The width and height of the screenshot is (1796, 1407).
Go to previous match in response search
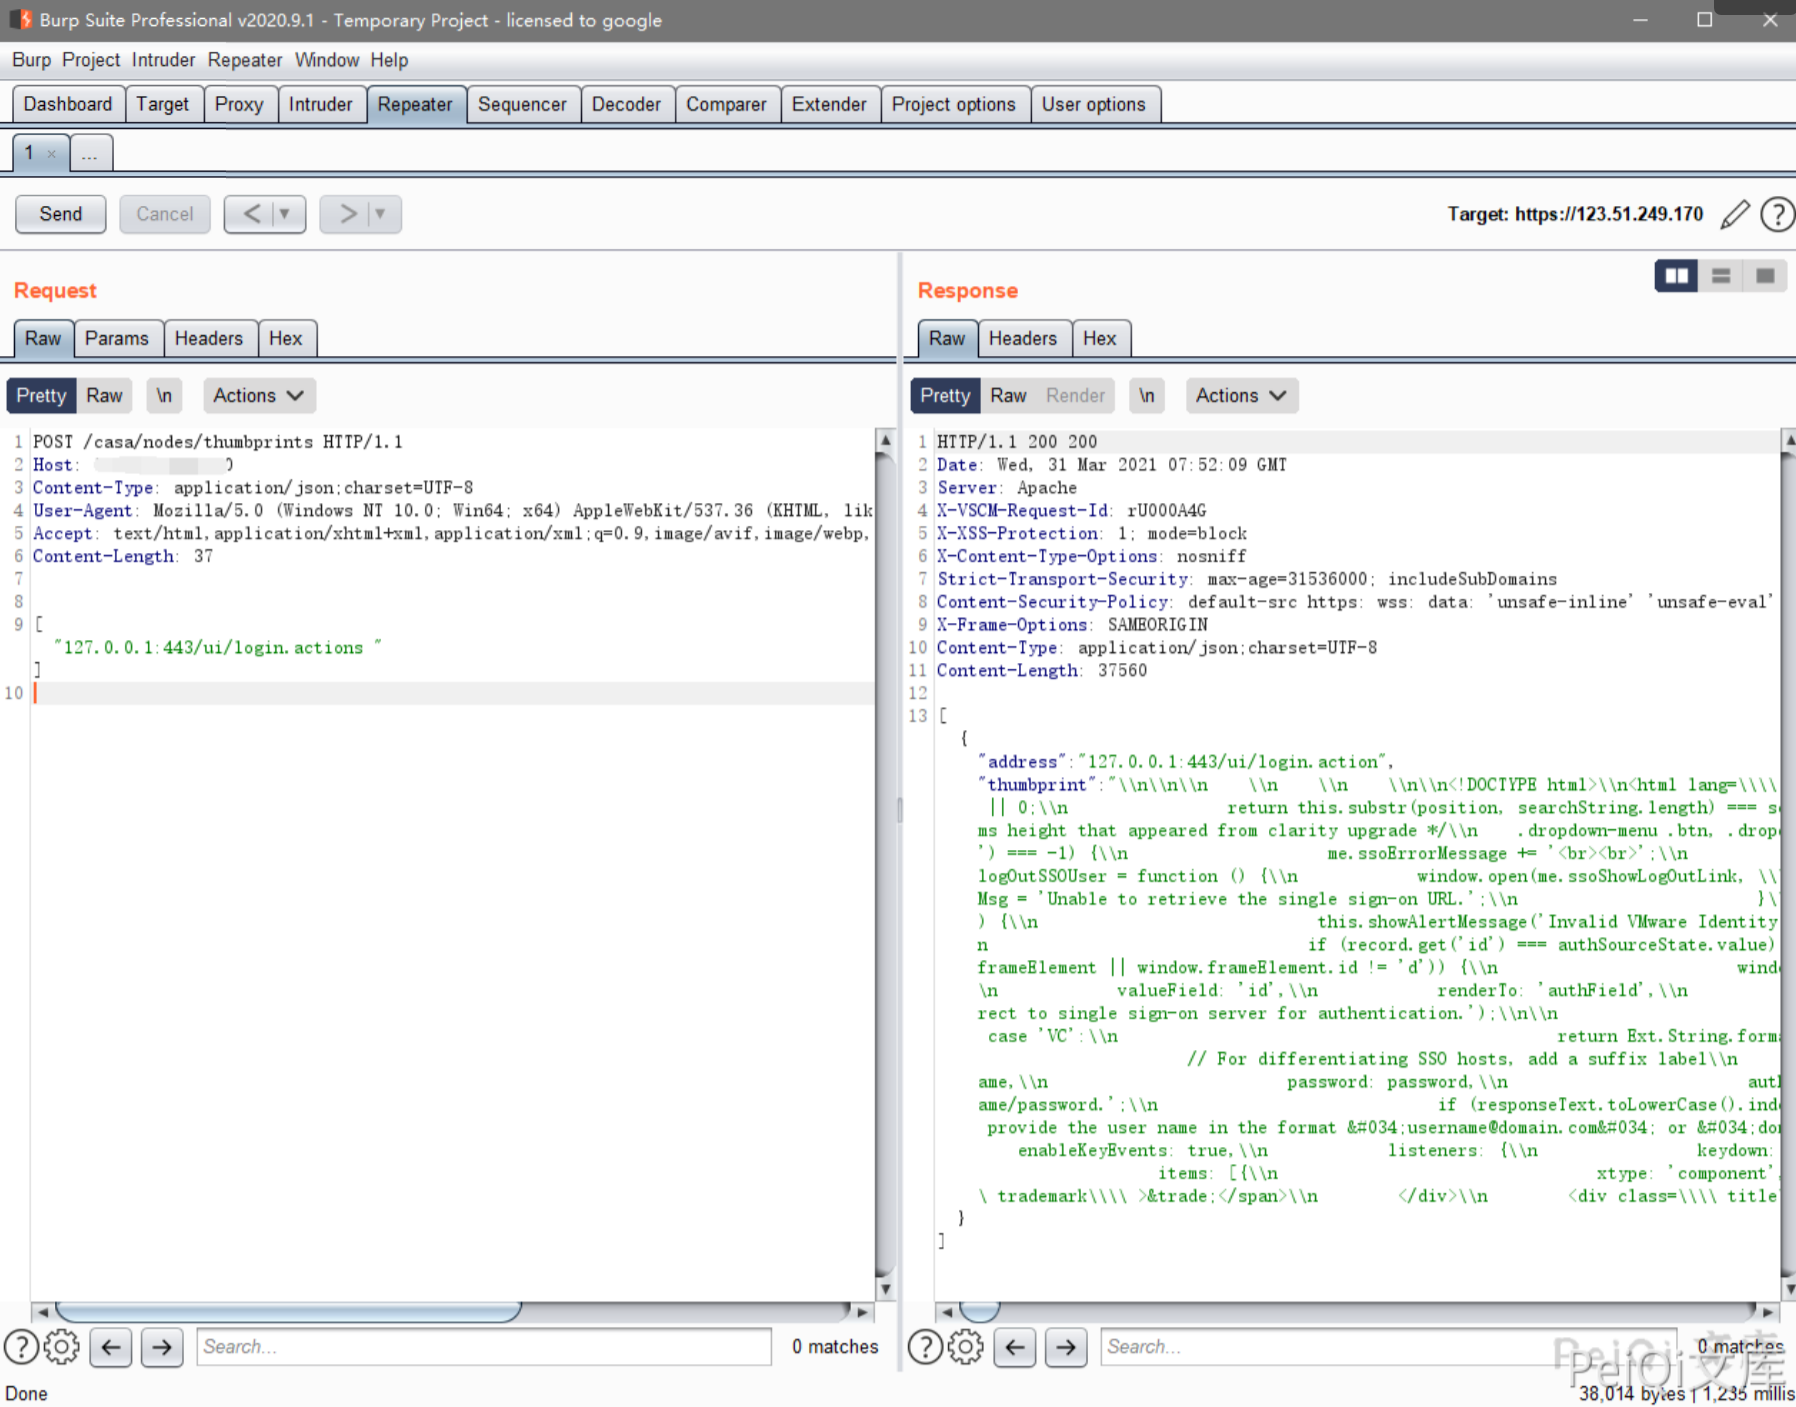[x=1015, y=1347]
